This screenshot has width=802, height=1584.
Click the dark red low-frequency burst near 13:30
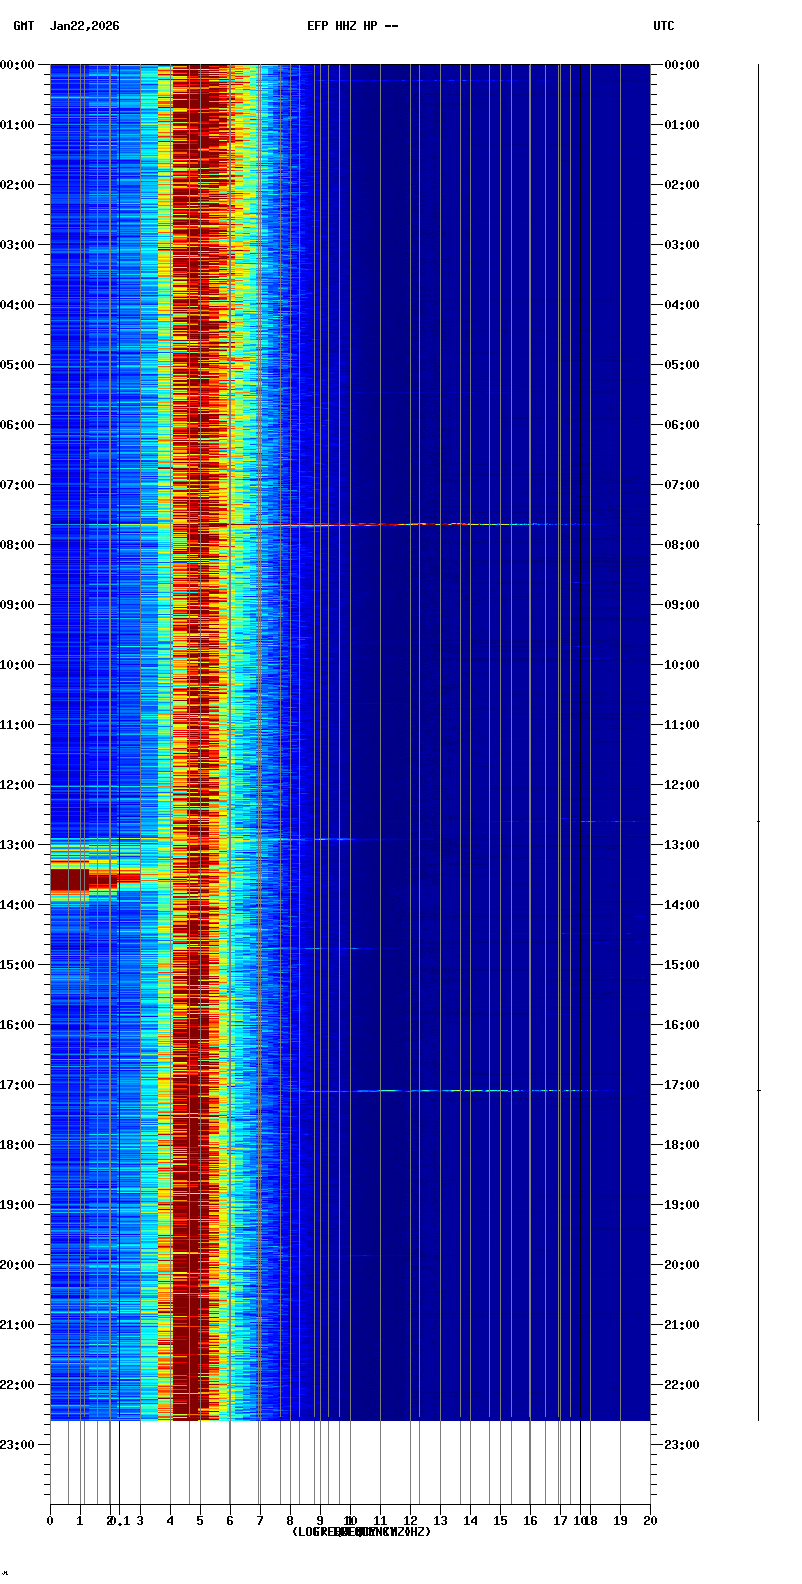pyautogui.click(x=70, y=880)
